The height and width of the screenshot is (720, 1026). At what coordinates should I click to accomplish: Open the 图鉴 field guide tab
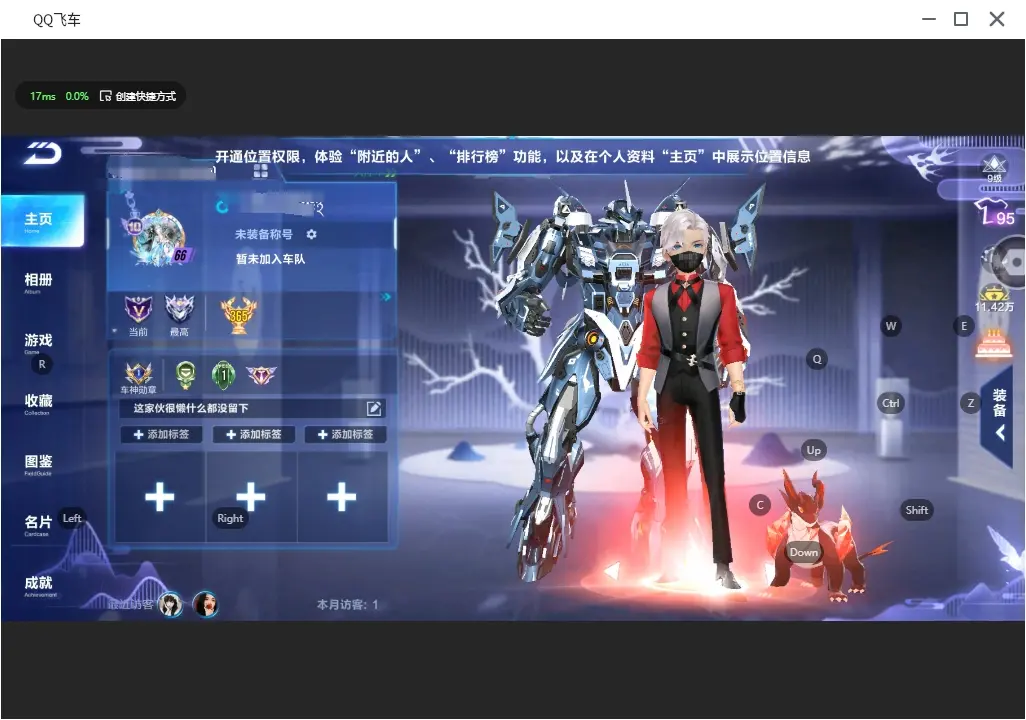(x=38, y=463)
